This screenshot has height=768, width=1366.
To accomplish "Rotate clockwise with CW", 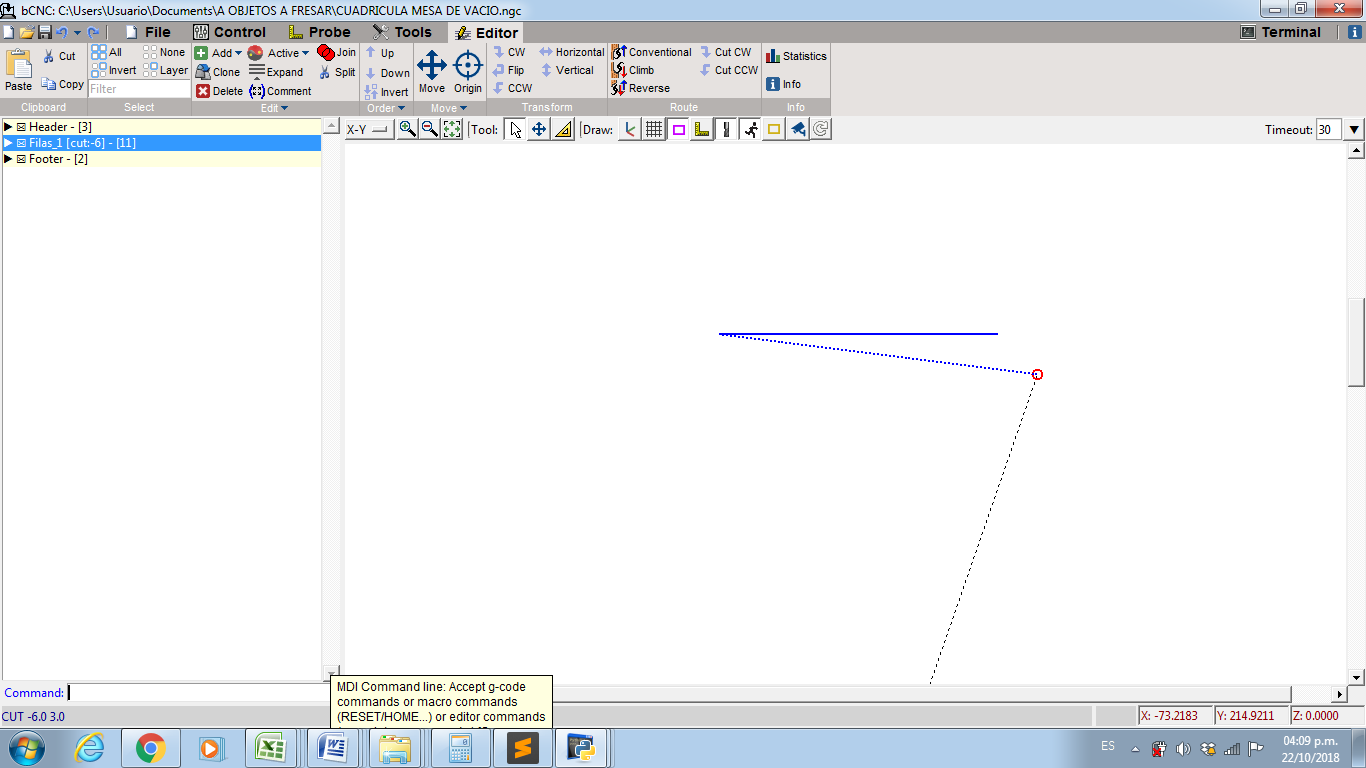I will pos(509,52).
